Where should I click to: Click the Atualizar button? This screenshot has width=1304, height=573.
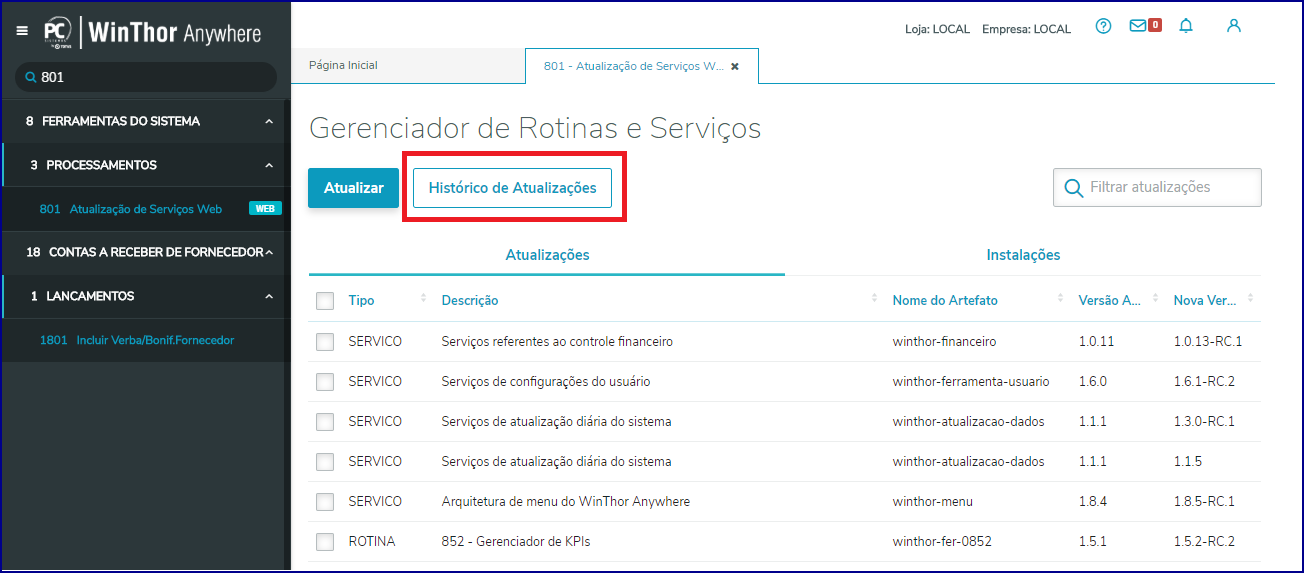pos(353,188)
